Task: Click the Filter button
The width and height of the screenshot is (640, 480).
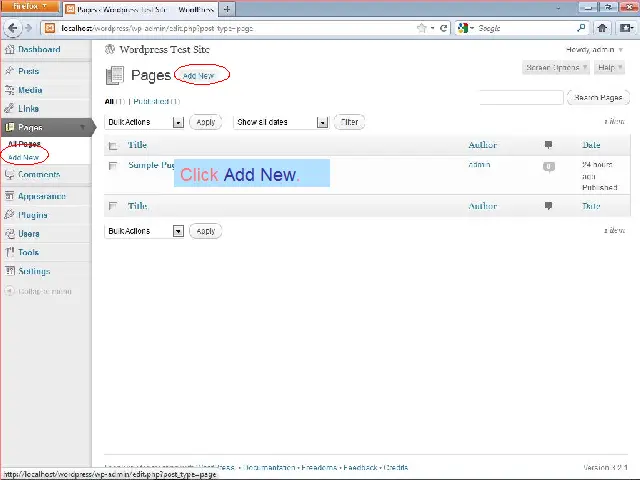Action: (349, 122)
